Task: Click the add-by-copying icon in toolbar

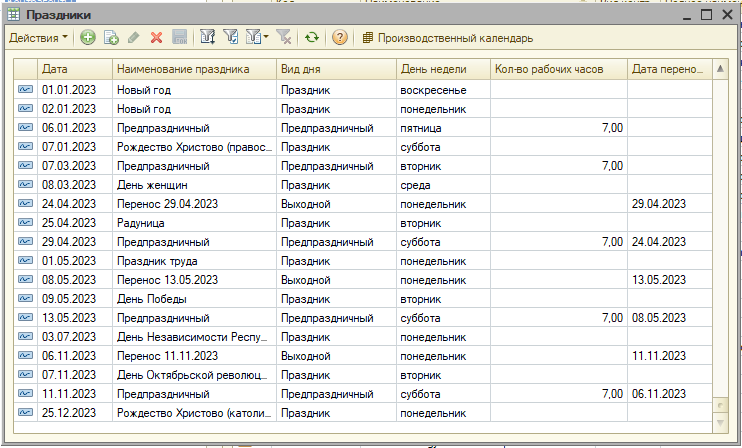Action: coord(111,38)
